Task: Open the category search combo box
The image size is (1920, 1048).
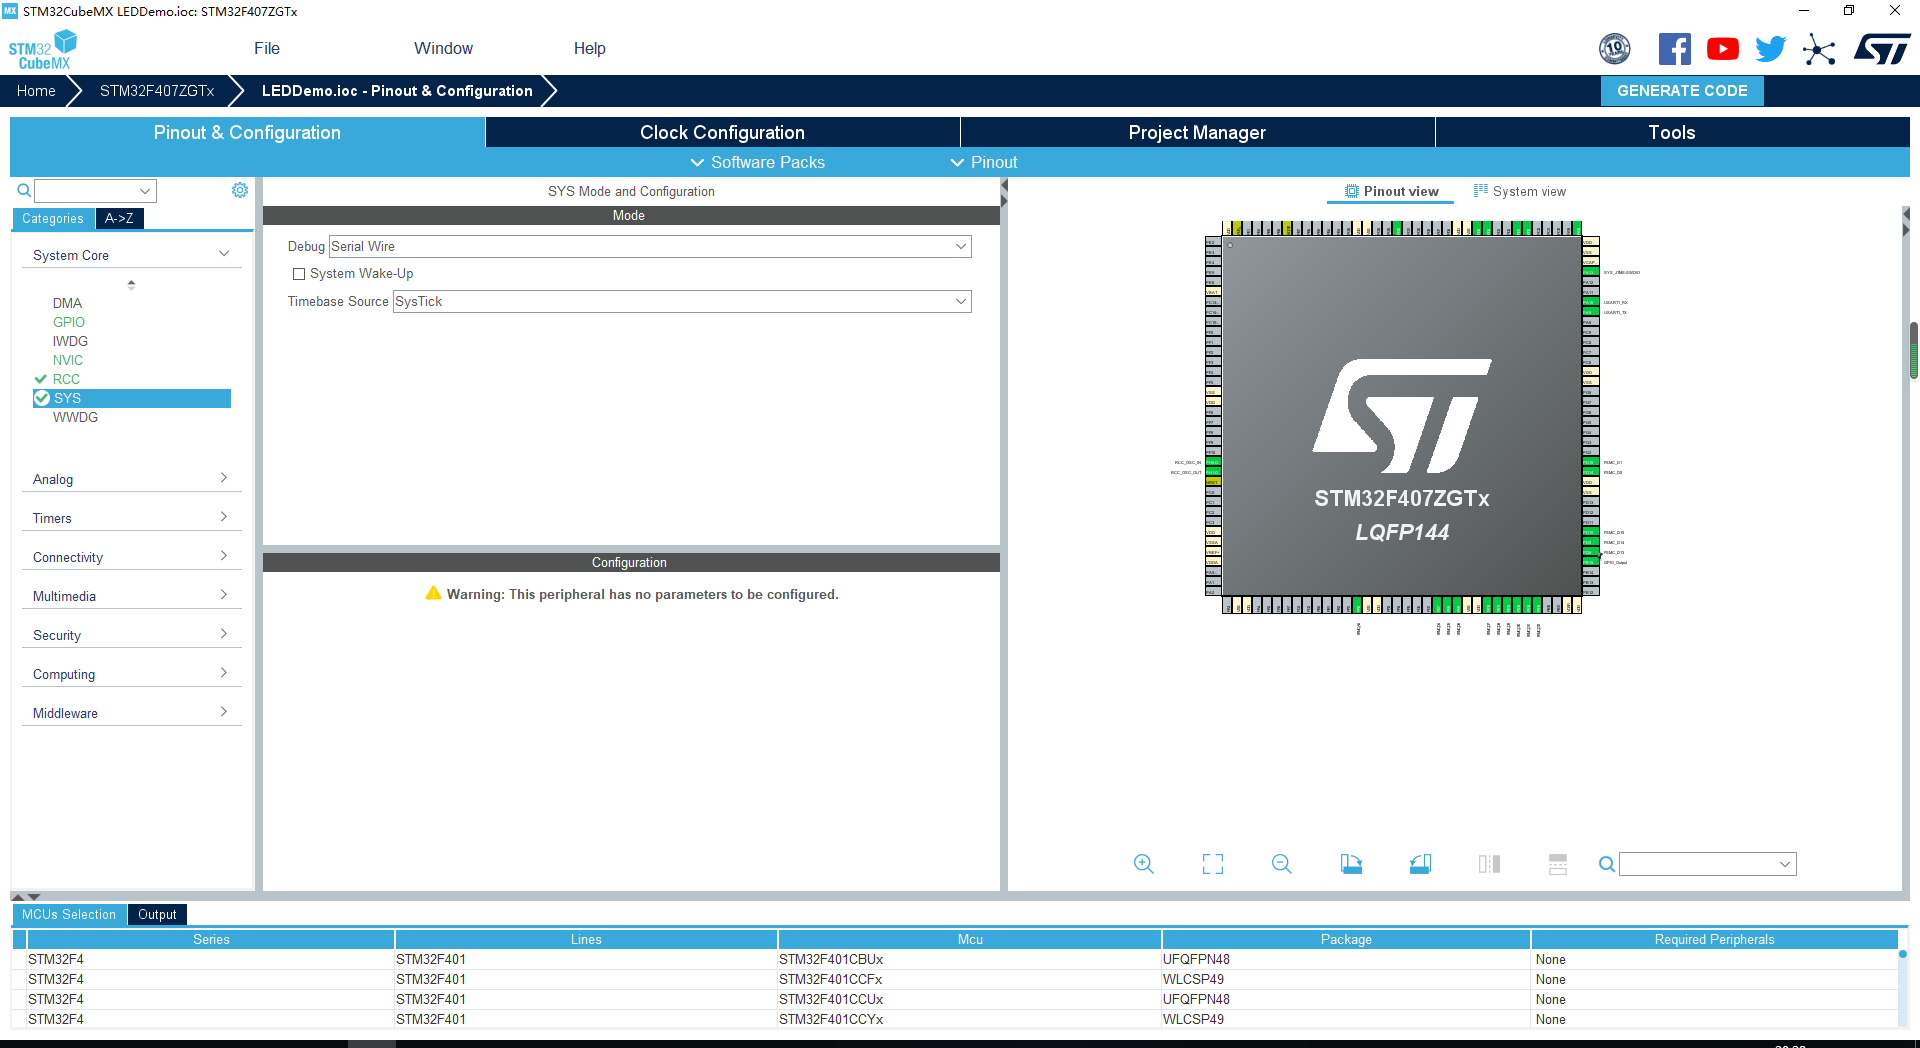Action: [96, 191]
